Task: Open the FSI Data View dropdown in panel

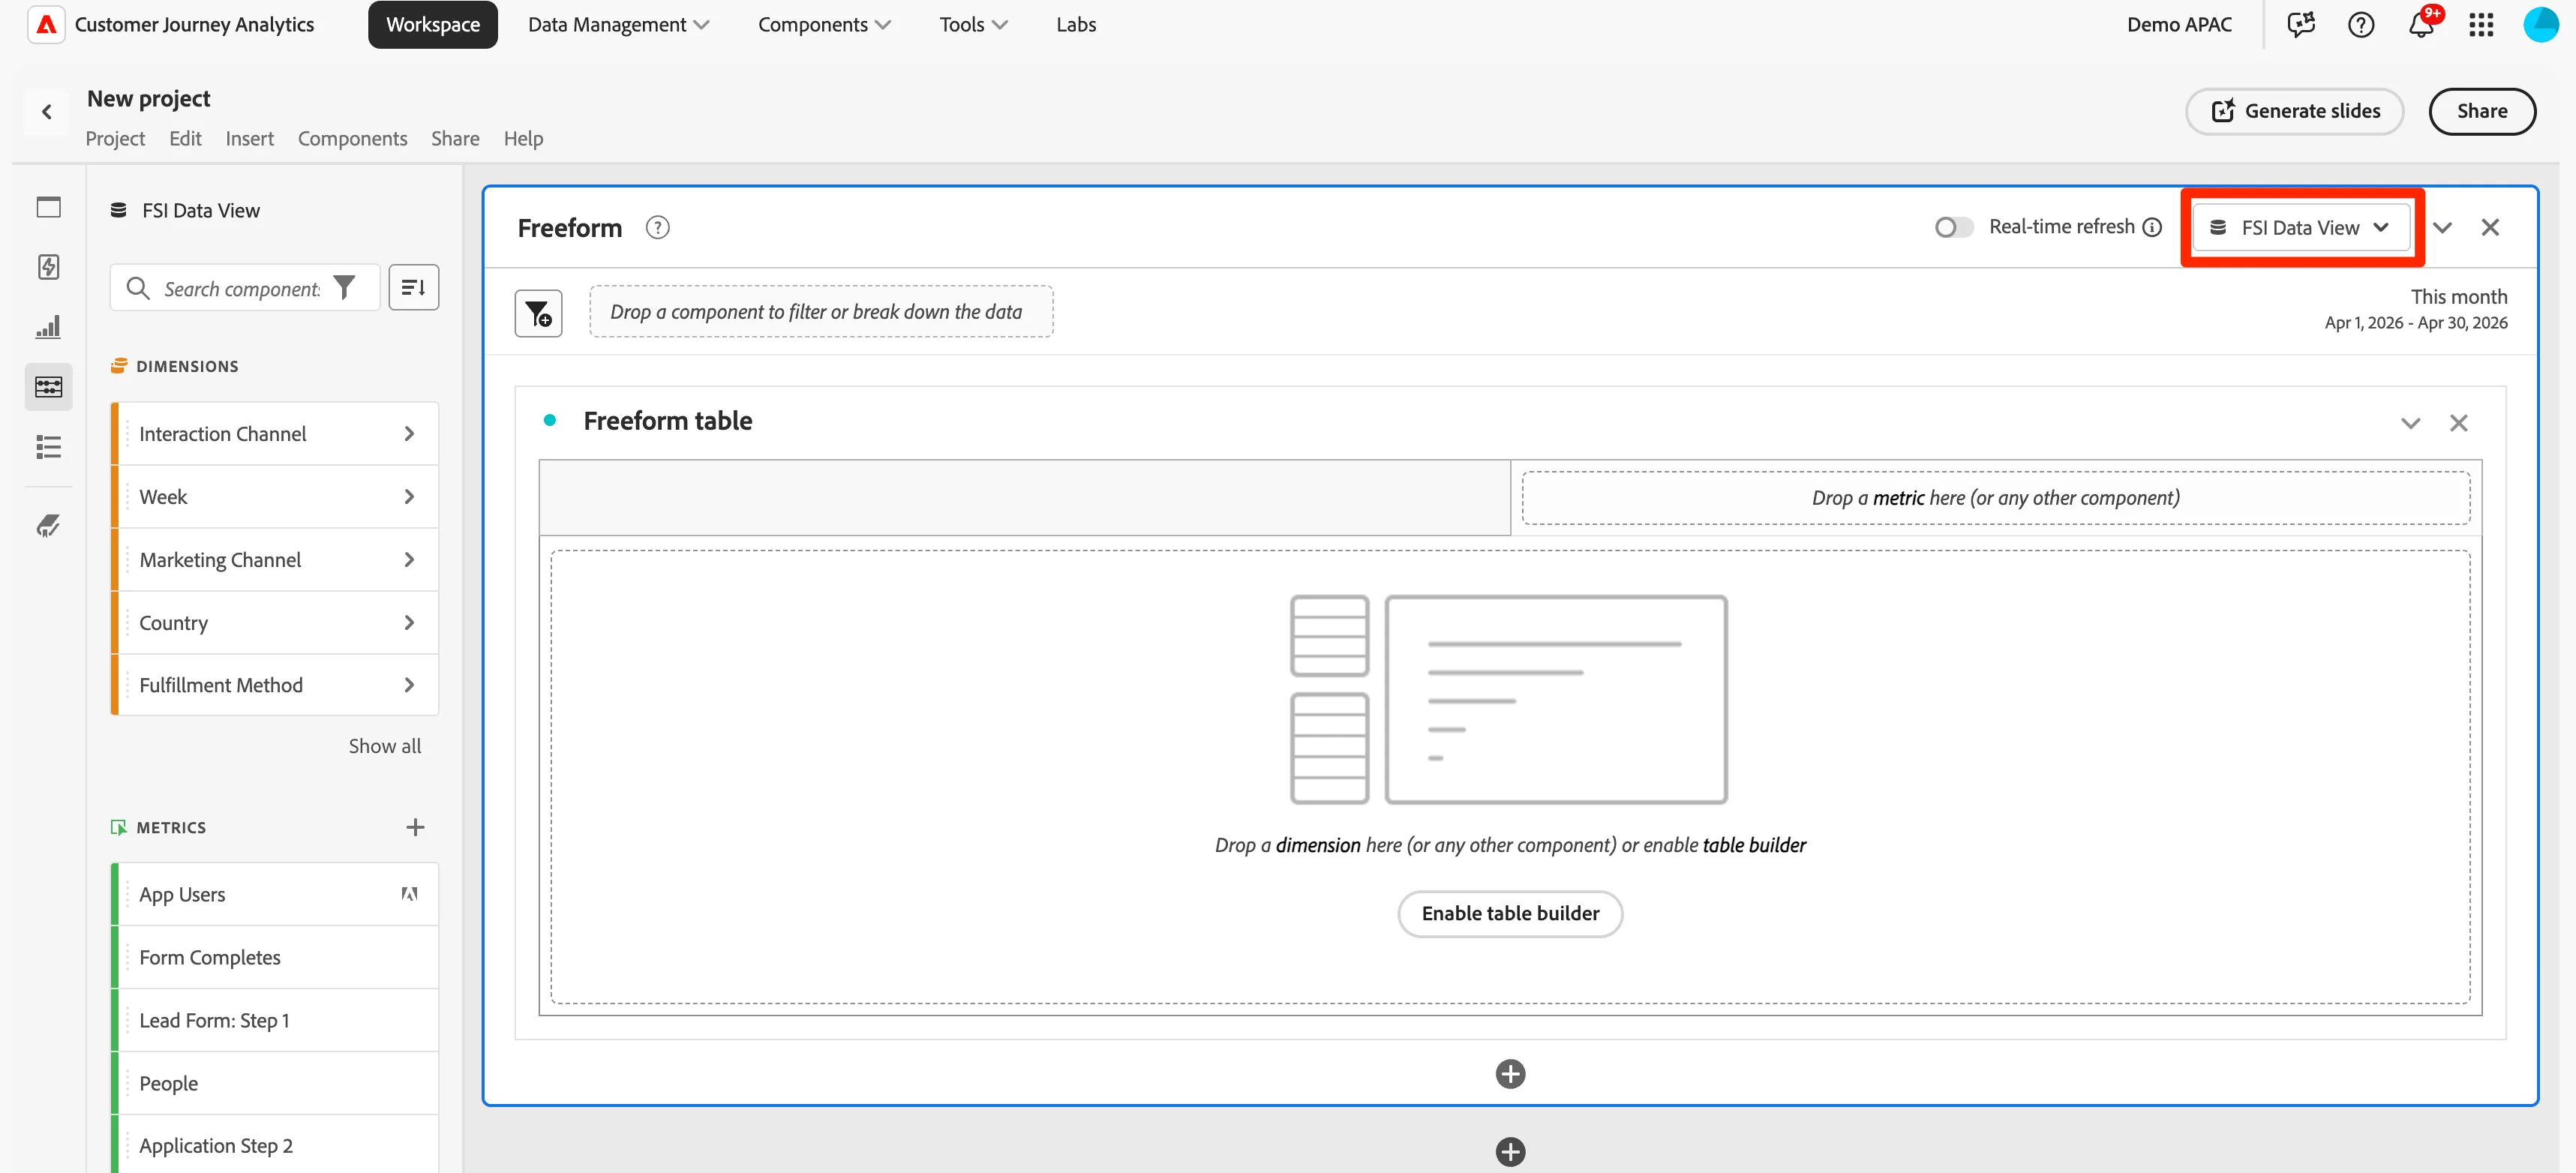Action: click(2301, 228)
